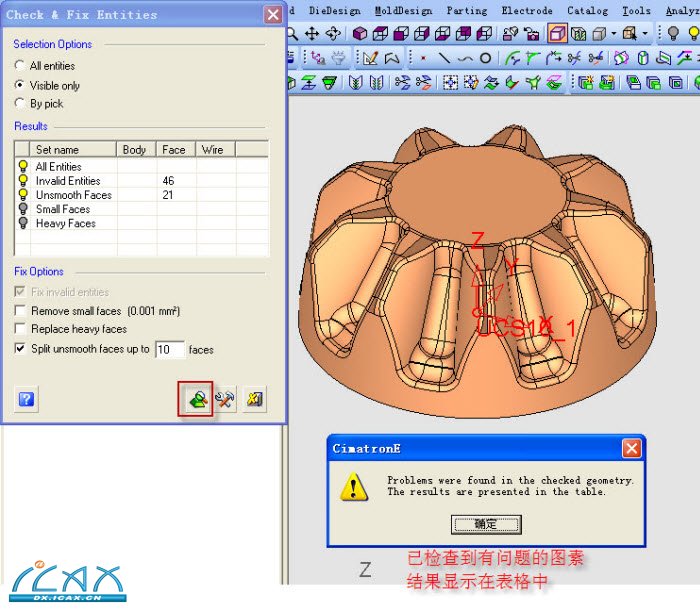Open the Tools menu
The image size is (700, 611).
tap(636, 11)
